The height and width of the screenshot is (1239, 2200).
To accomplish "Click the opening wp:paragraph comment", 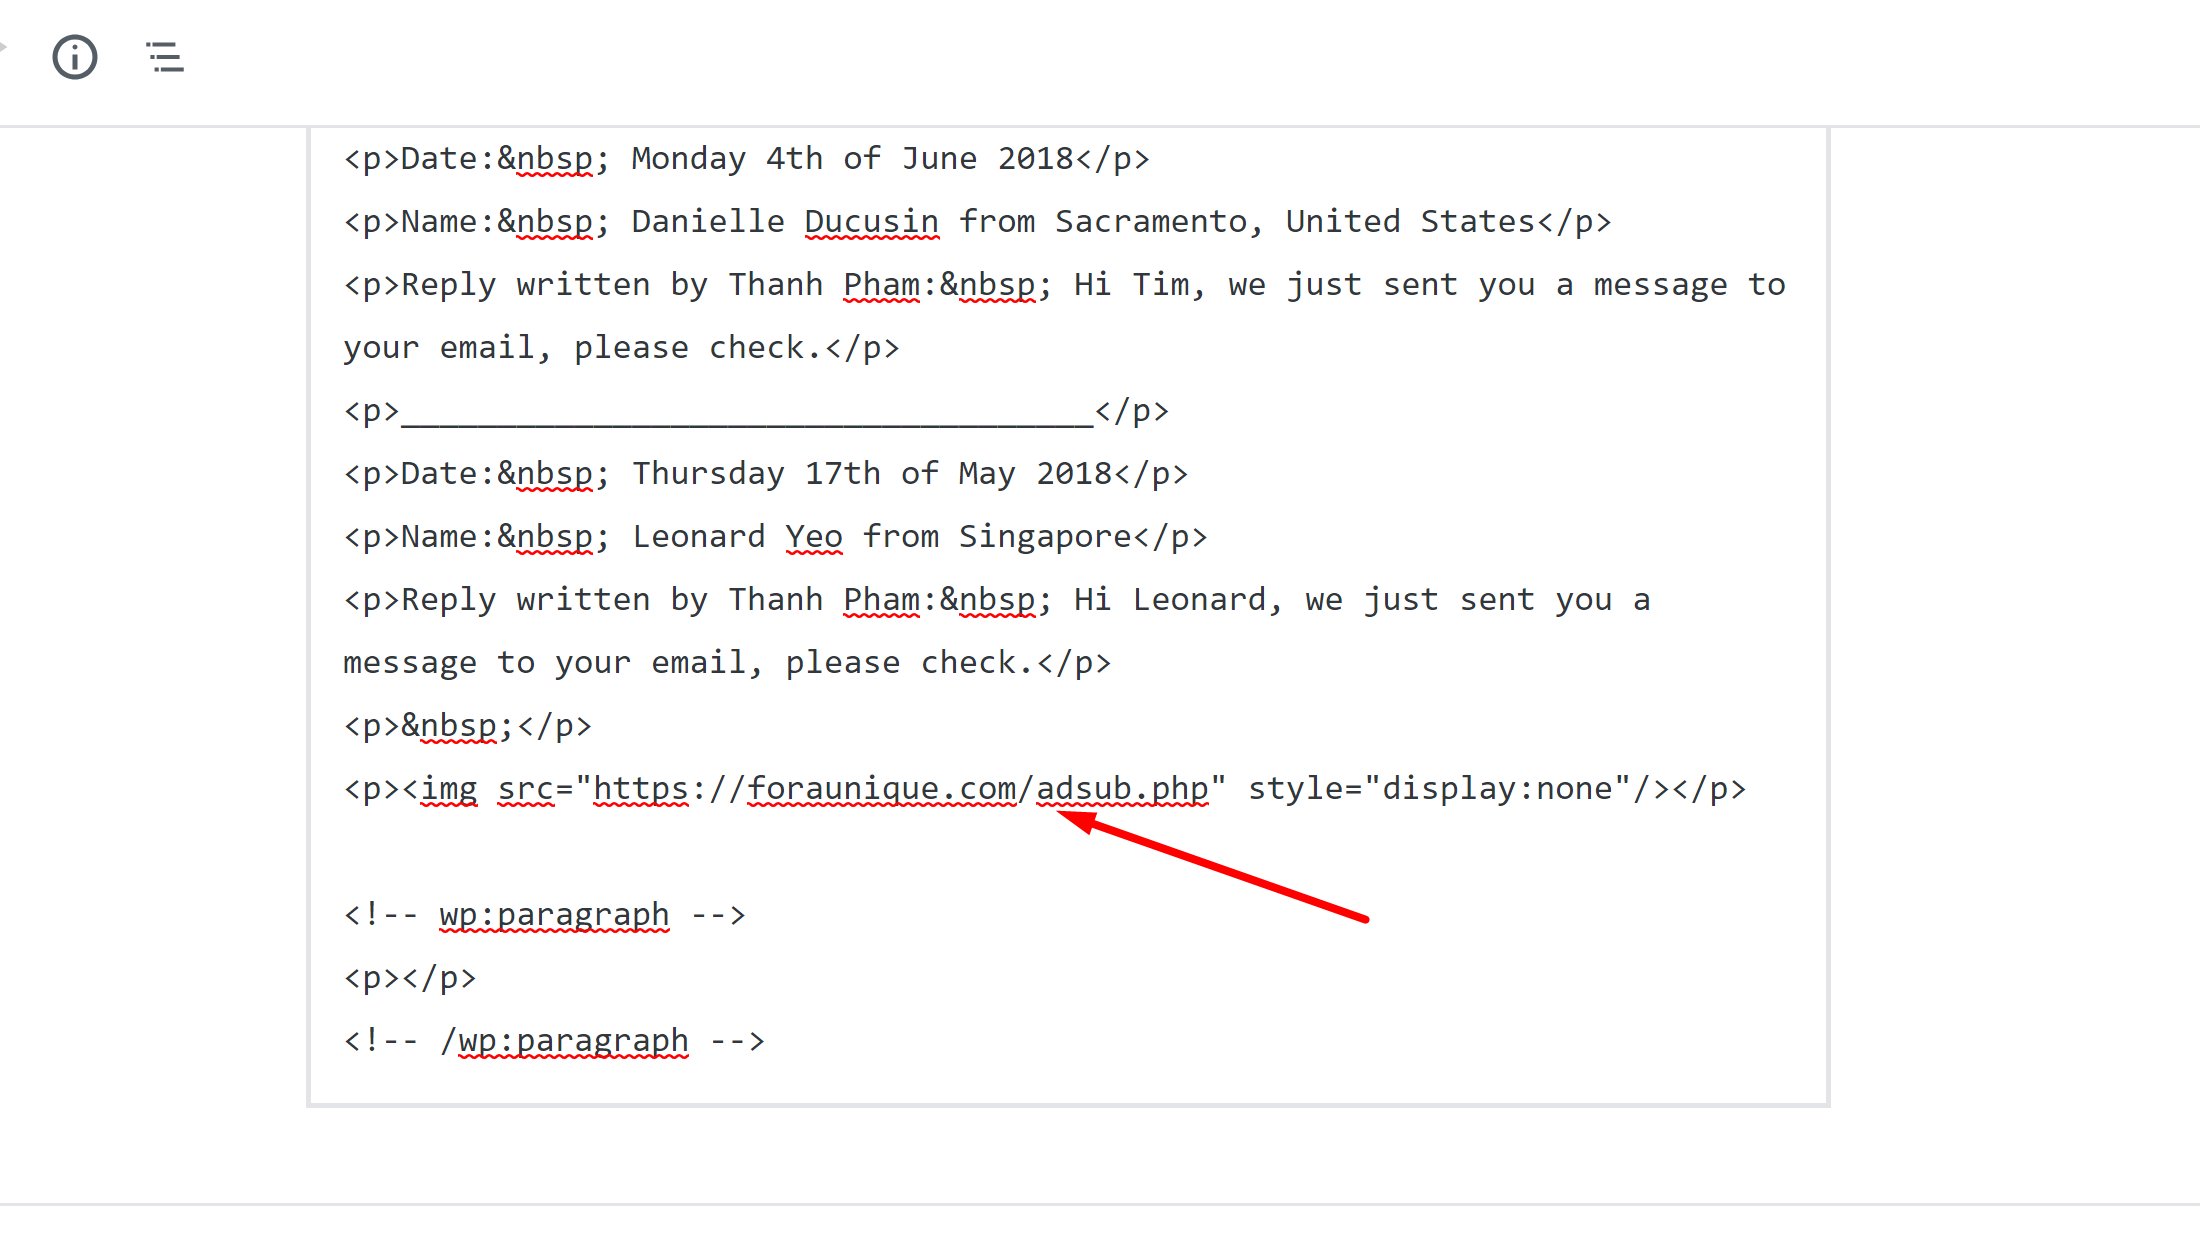I will tap(544, 914).
